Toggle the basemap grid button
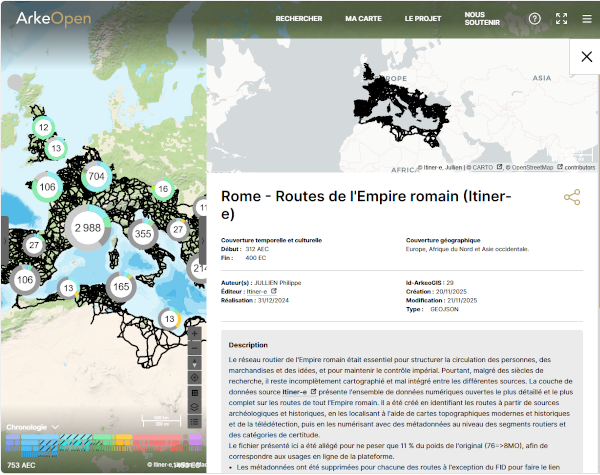Image resolution: width=600 pixels, height=475 pixels. point(195,393)
